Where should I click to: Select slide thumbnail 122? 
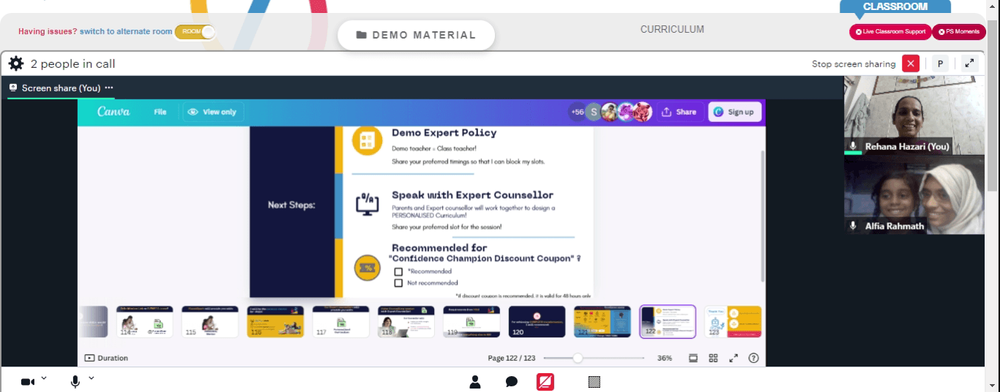[668, 321]
